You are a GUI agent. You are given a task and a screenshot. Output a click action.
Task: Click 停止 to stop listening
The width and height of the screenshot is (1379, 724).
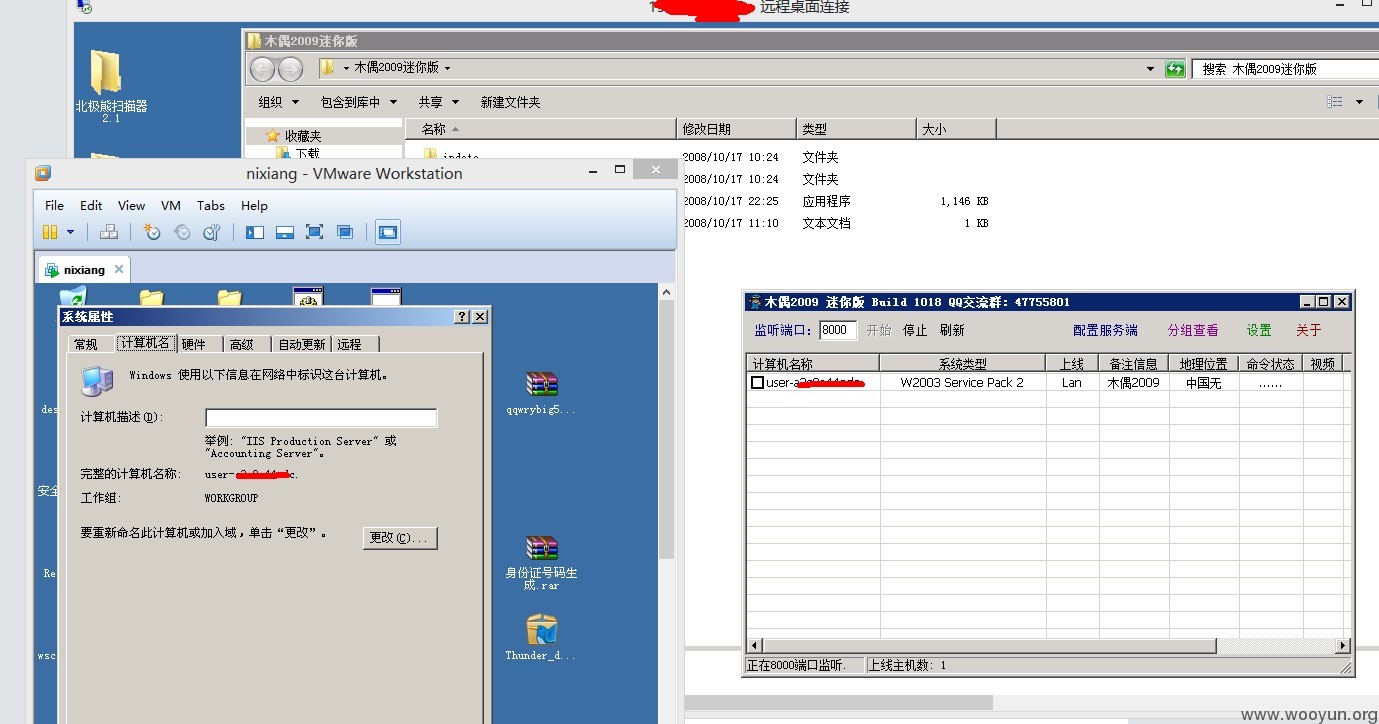[x=915, y=330]
